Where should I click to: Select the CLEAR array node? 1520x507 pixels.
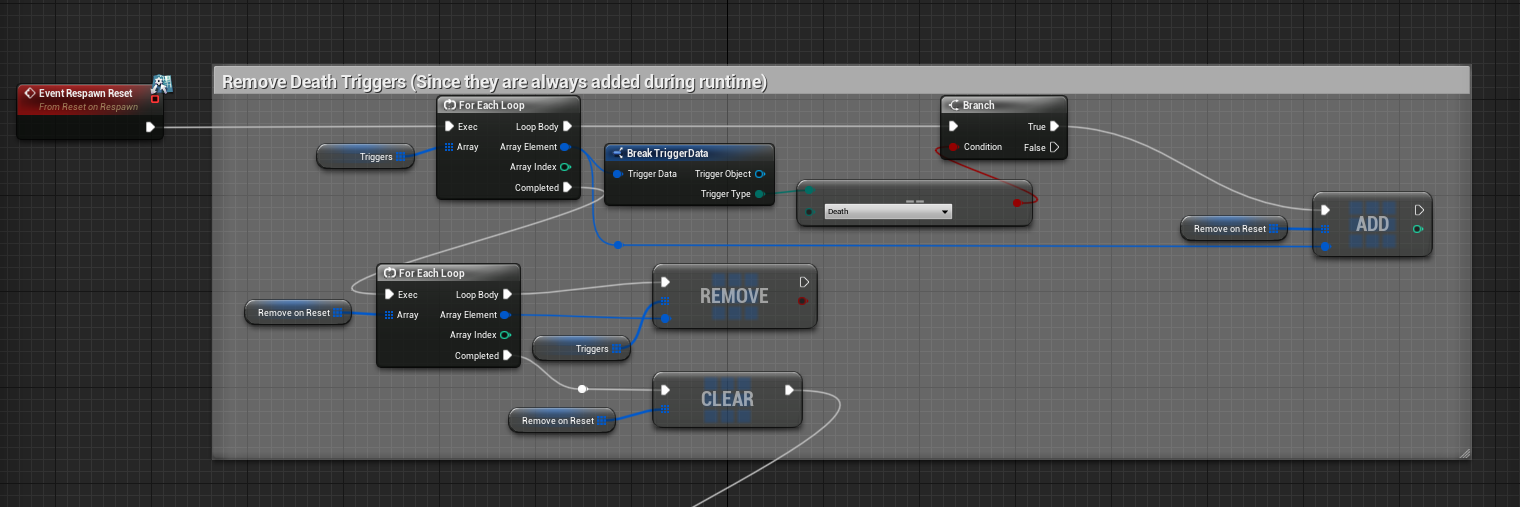pyautogui.click(x=727, y=399)
